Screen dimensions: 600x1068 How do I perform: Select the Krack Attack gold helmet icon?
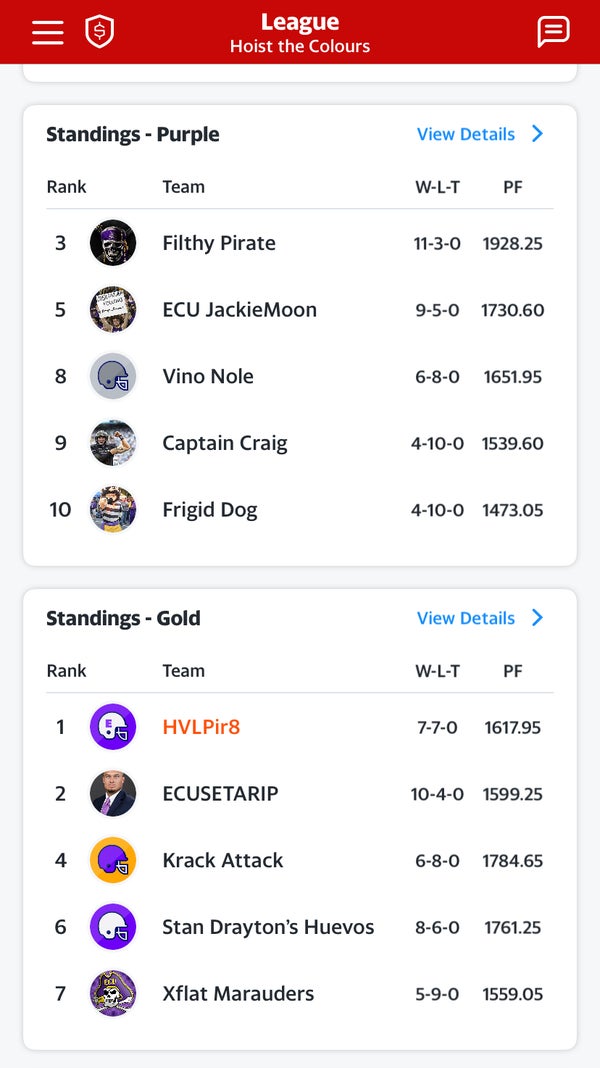pos(113,860)
